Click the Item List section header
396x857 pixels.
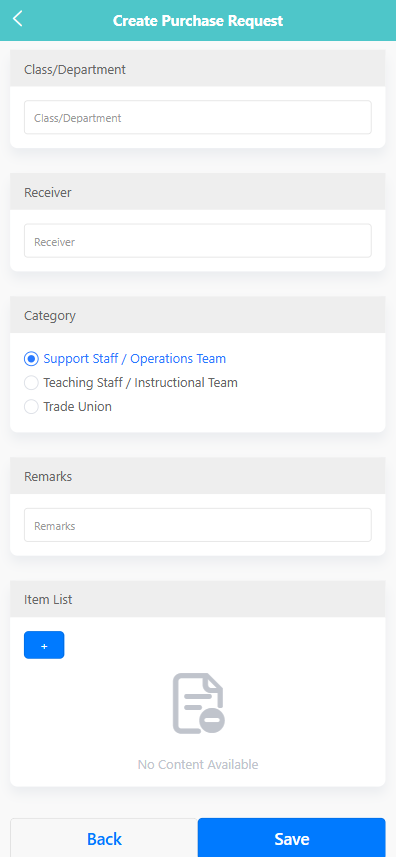(x=198, y=599)
